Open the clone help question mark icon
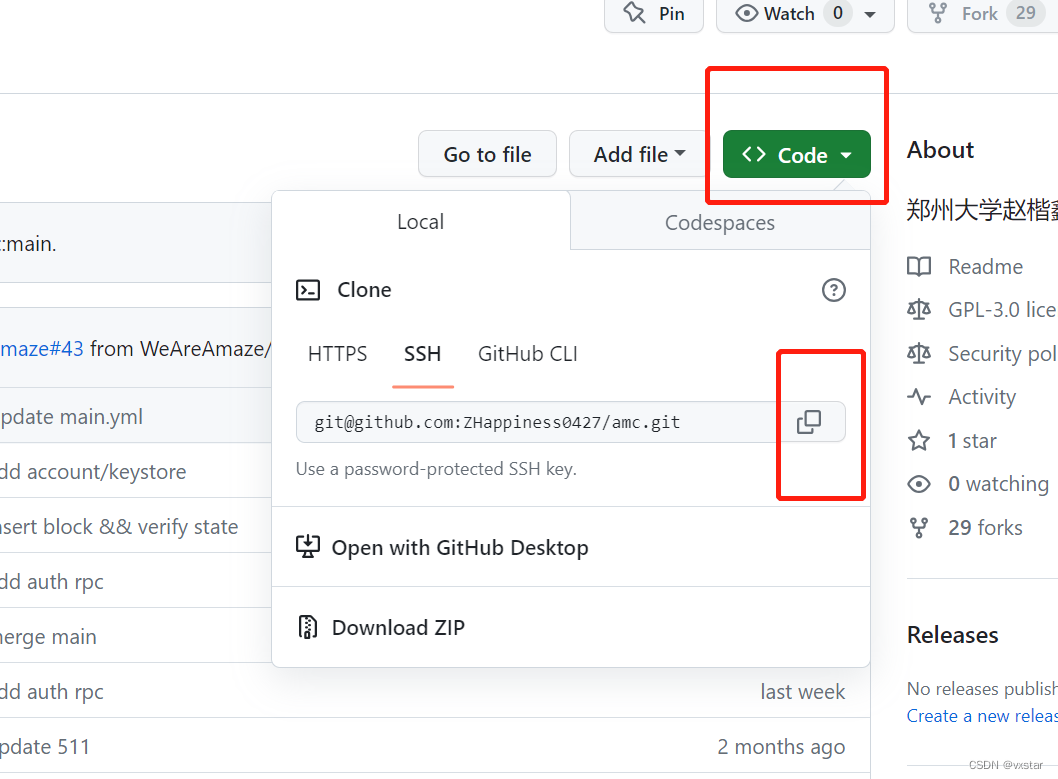1058x779 pixels. [833, 290]
